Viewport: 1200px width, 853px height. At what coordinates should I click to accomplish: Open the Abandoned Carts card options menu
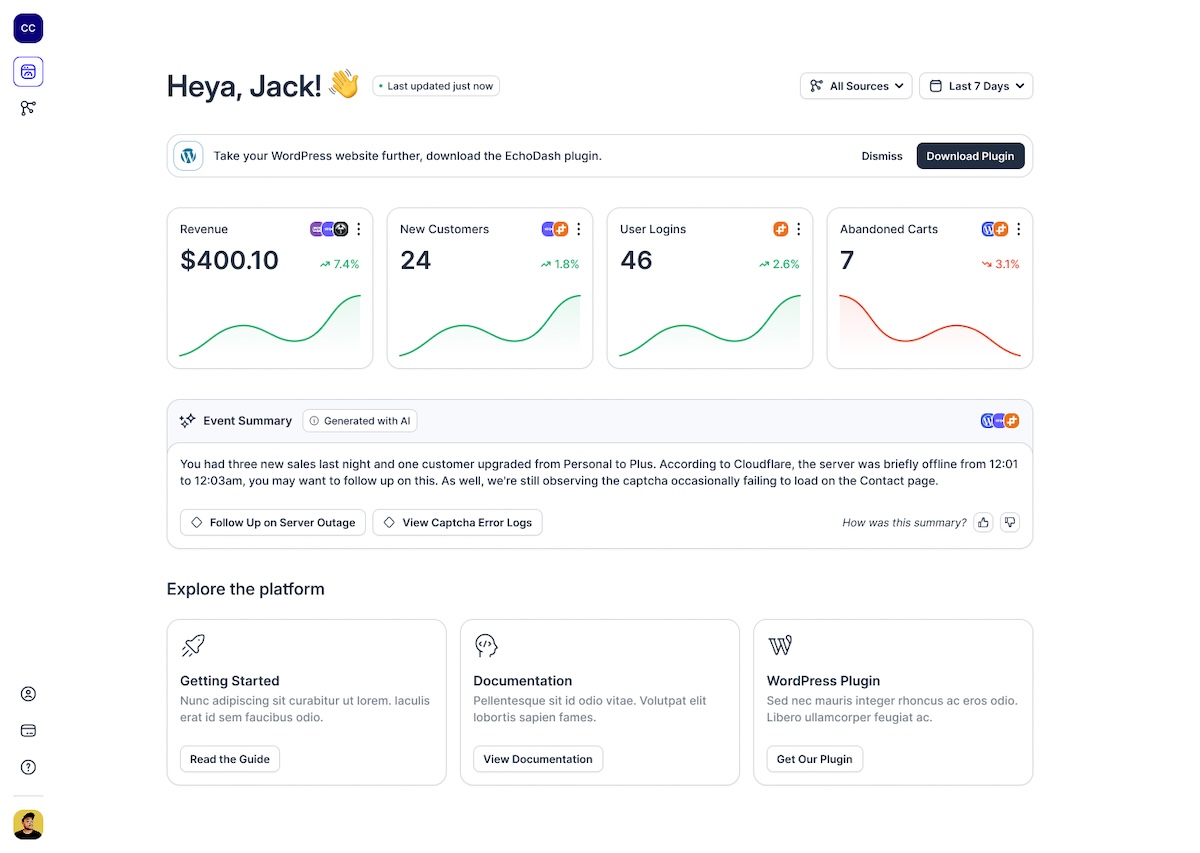pos(1018,229)
